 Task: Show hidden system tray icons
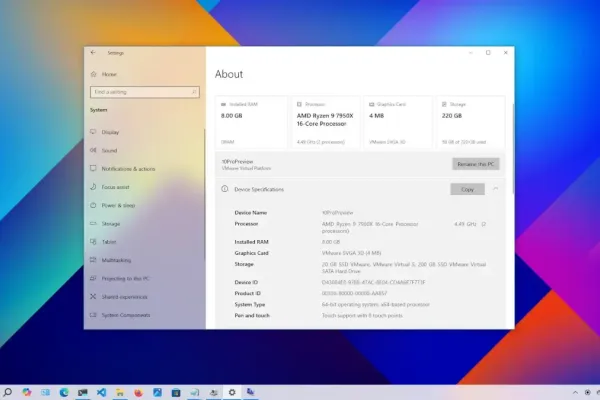(x=575, y=392)
